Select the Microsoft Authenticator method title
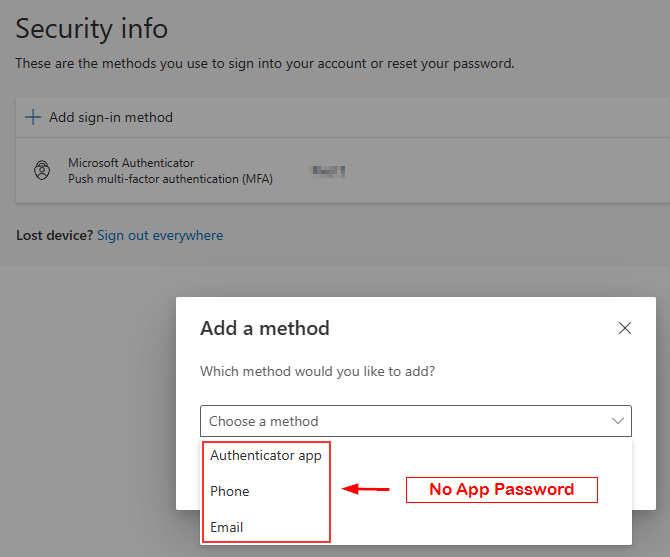 [x=131, y=163]
